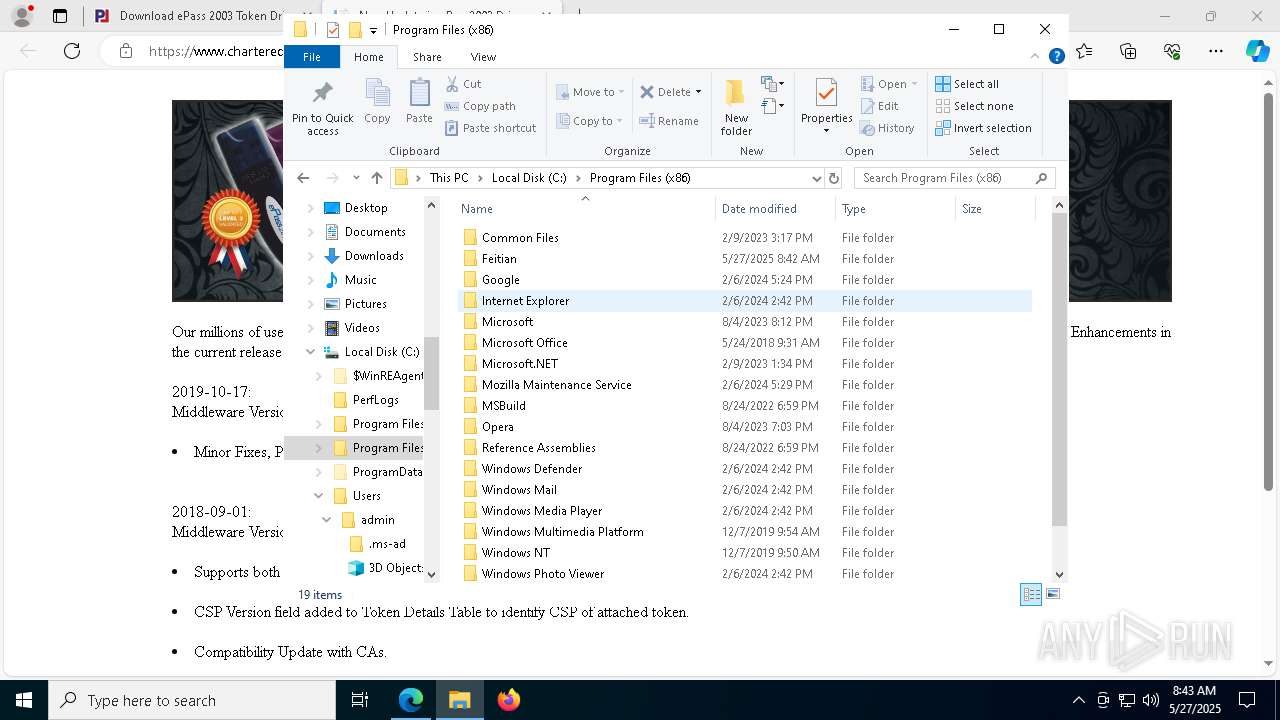Switch to the Share ribbon tab

pyautogui.click(x=427, y=57)
